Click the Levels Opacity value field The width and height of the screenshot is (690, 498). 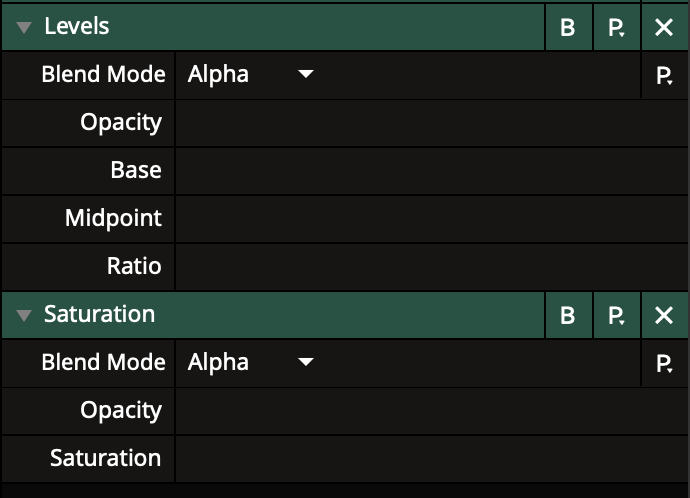click(x=430, y=123)
